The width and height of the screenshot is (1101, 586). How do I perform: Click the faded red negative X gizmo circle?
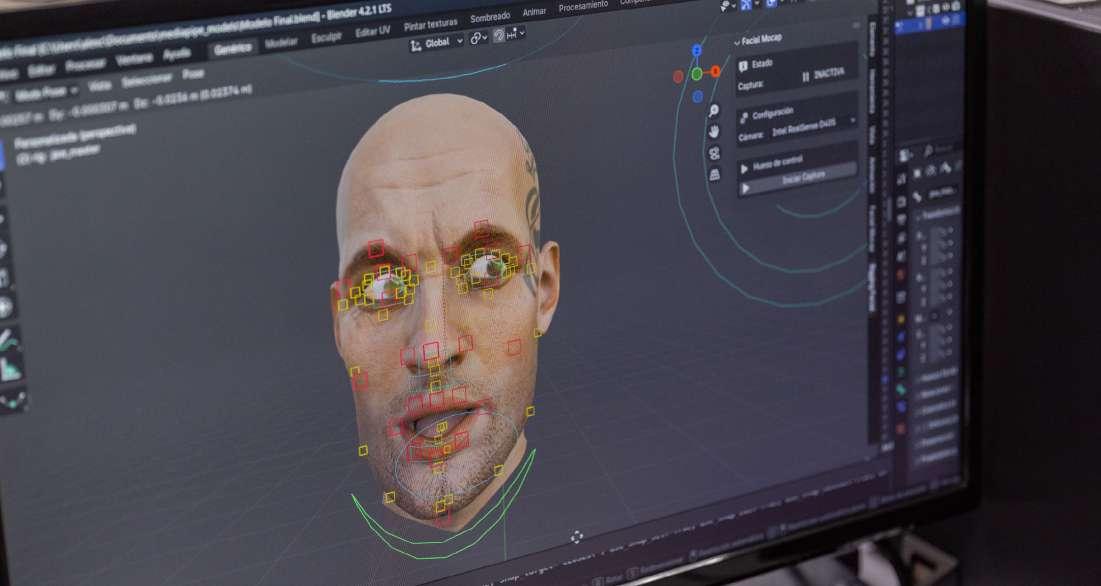click(x=678, y=76)
